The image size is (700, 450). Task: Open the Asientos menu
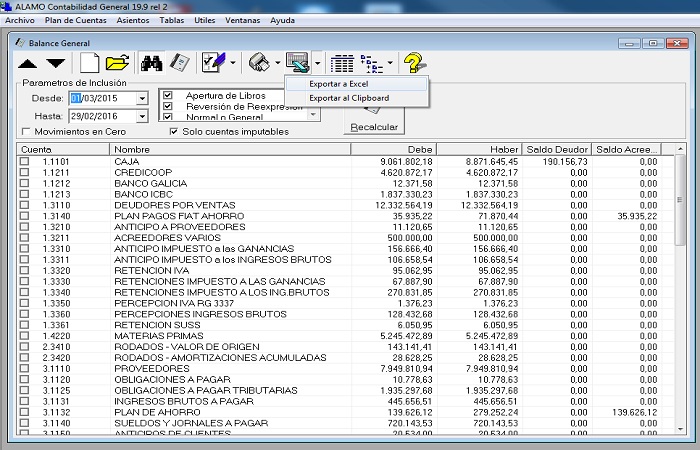coord(133,20)
